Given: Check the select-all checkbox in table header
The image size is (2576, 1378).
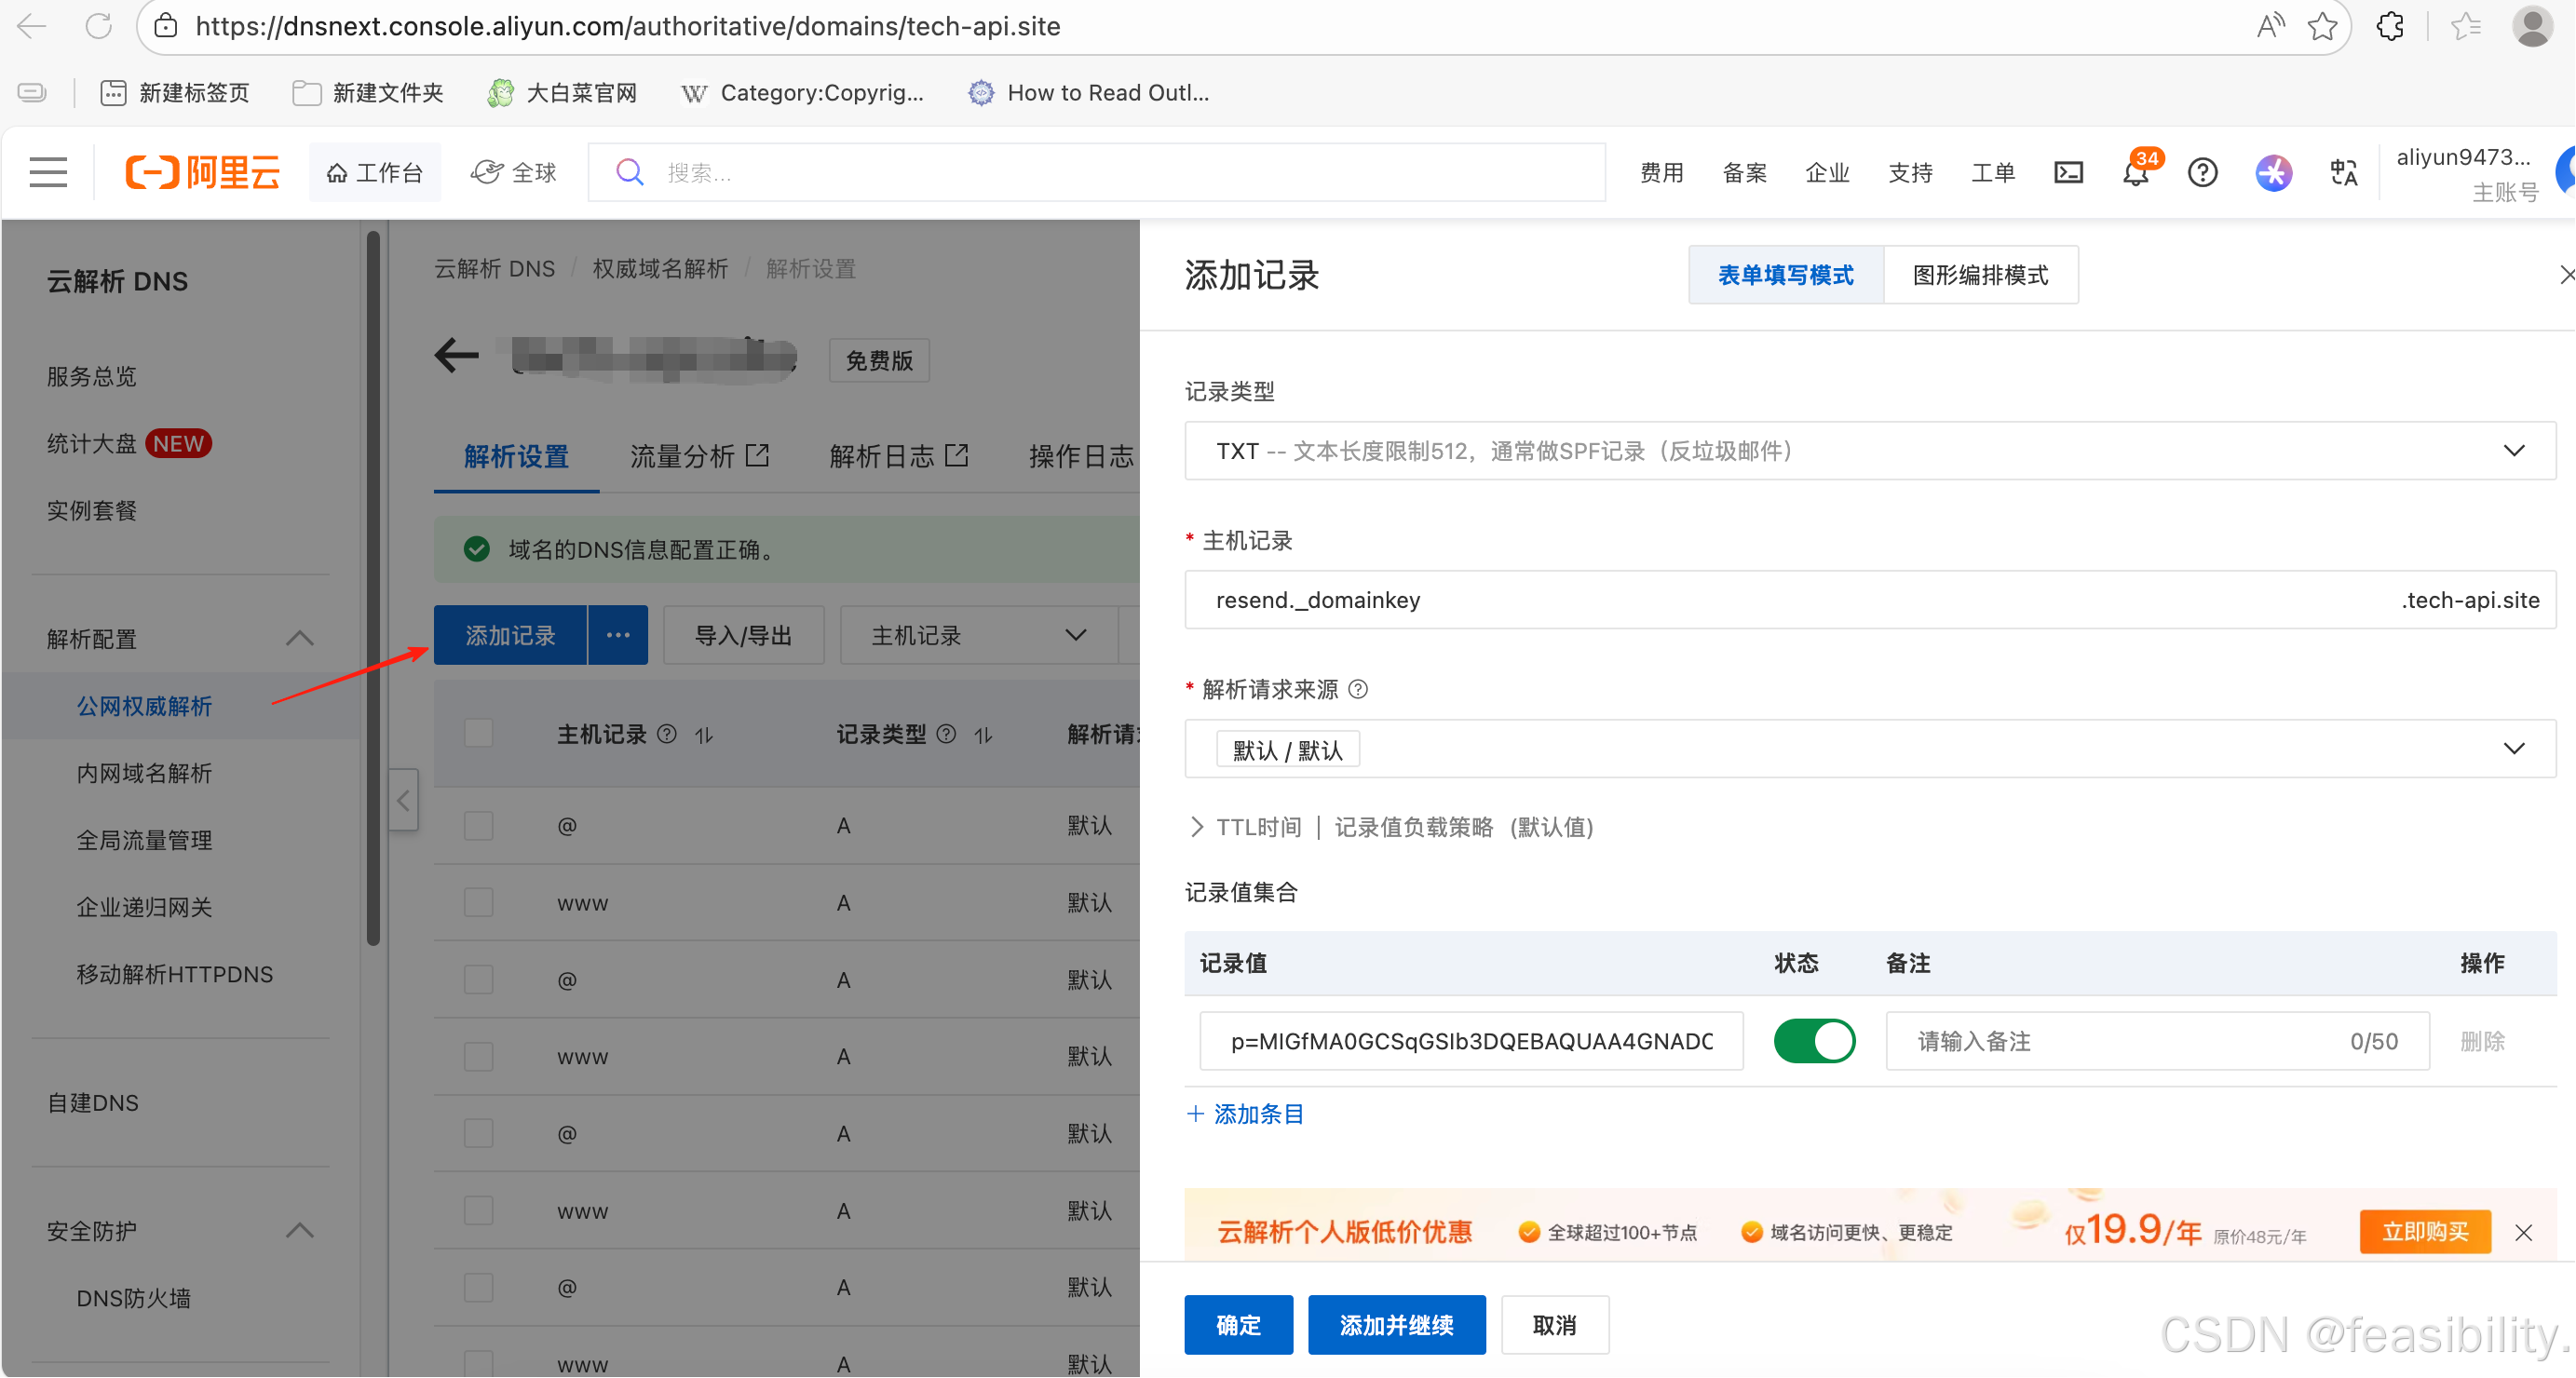Looking at the screenshot, I should (479, 734).
